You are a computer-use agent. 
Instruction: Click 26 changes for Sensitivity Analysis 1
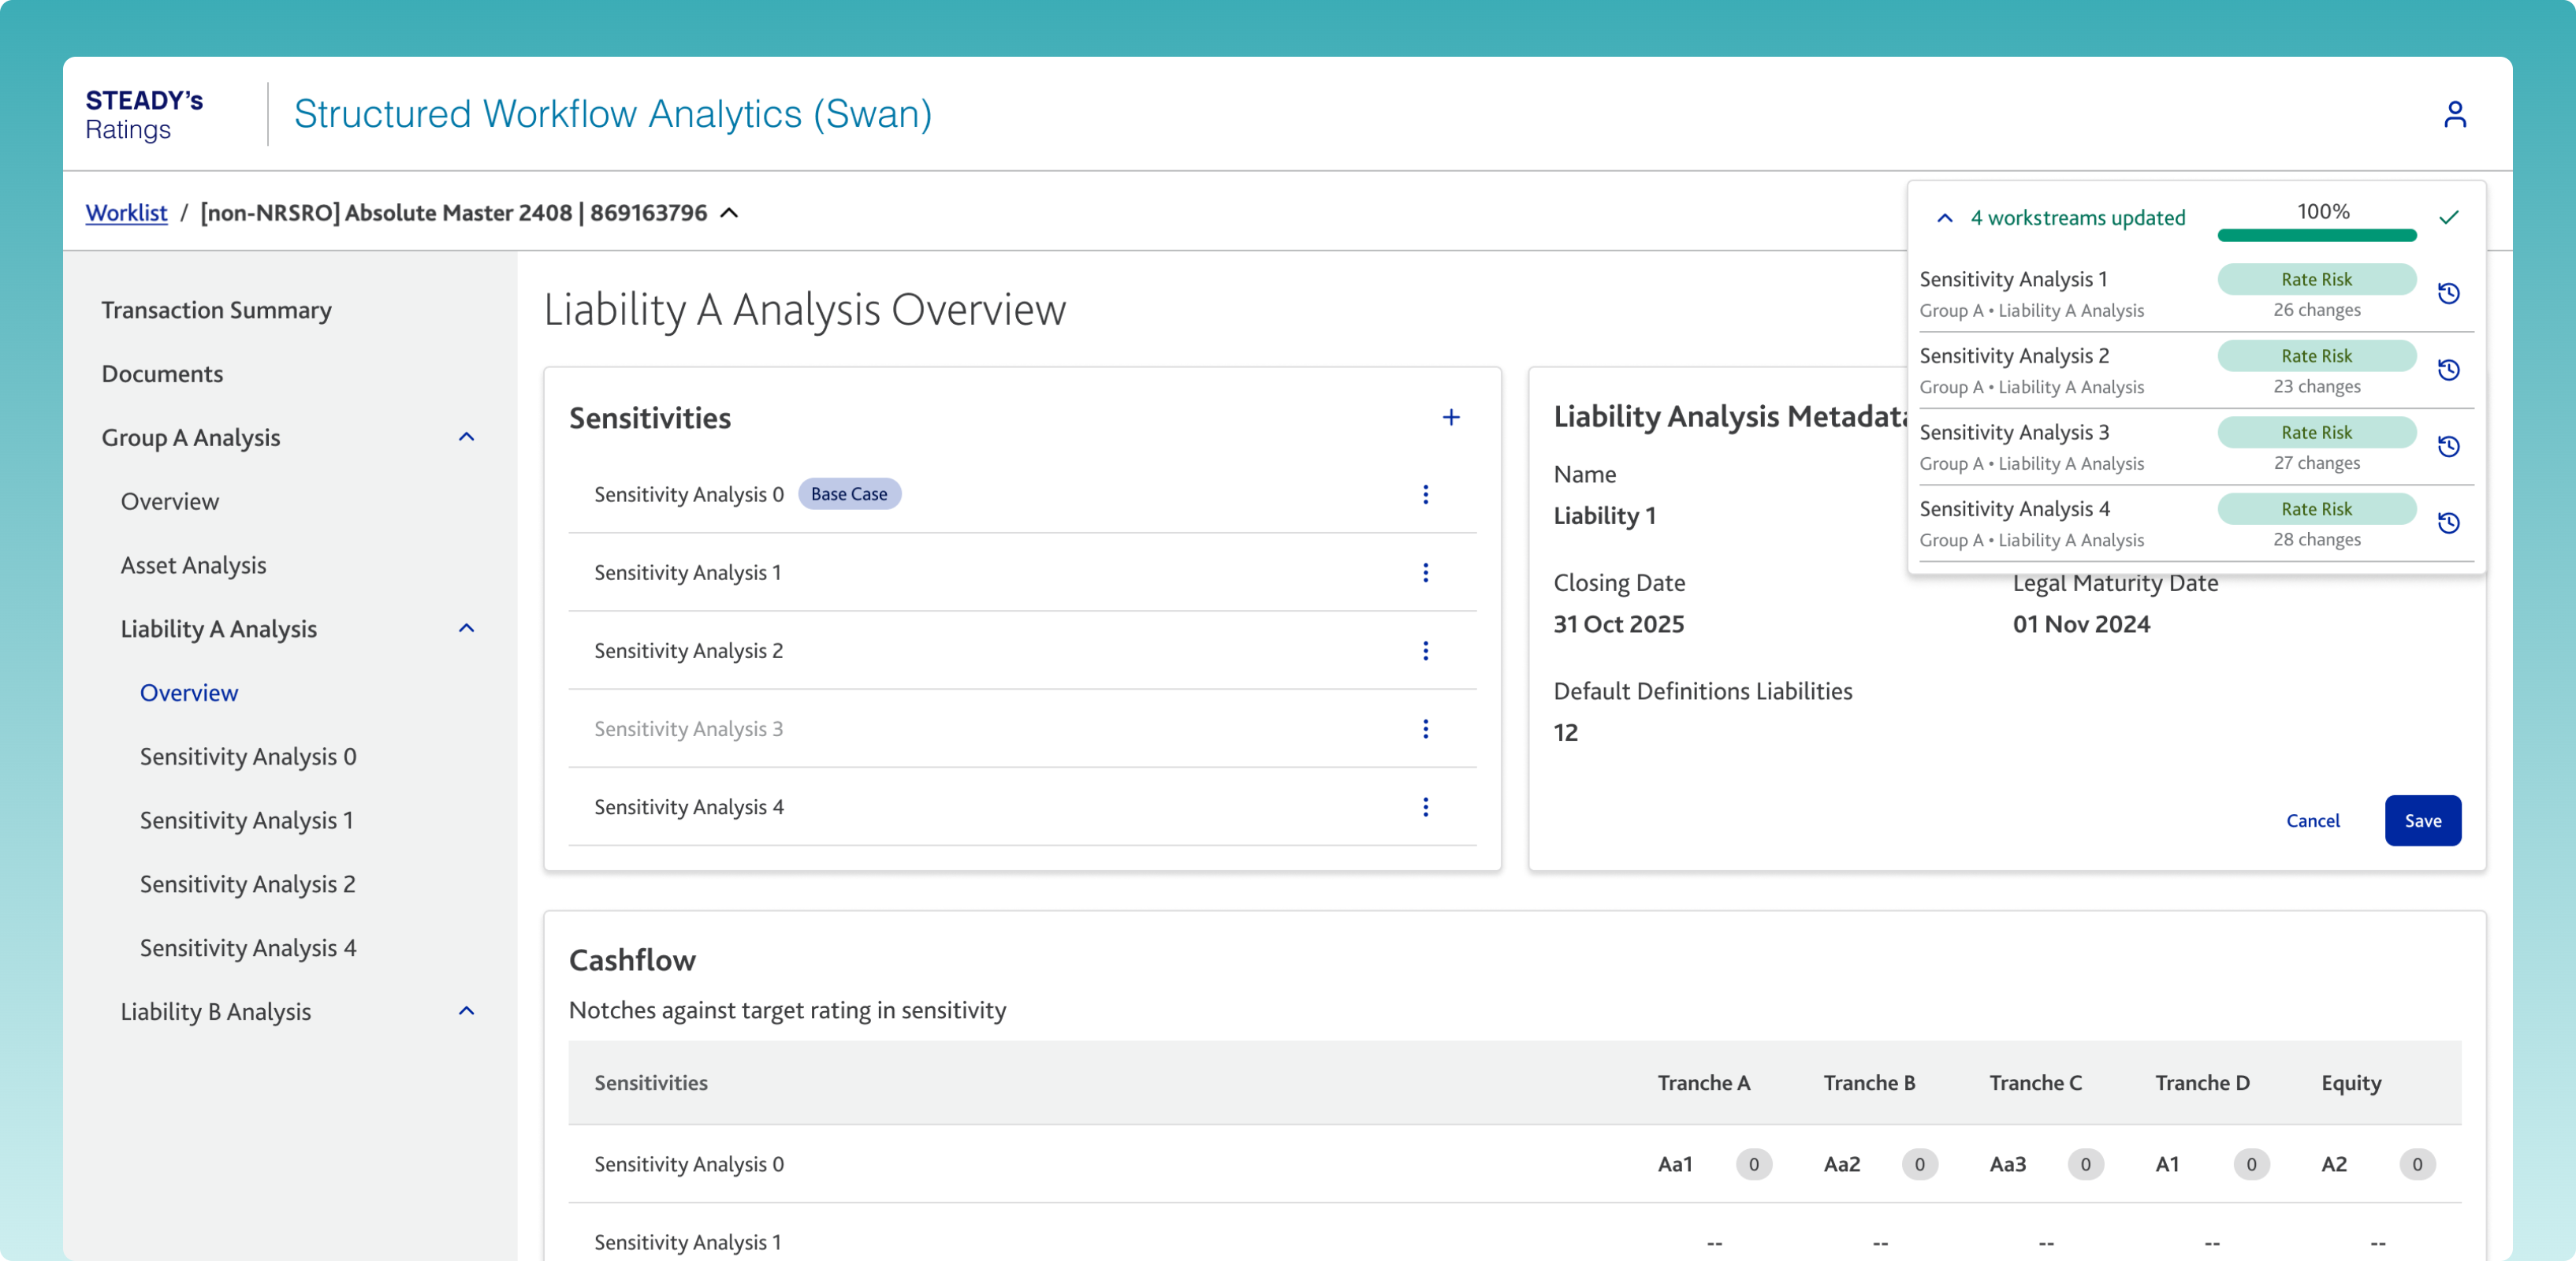click(2316, 310)
